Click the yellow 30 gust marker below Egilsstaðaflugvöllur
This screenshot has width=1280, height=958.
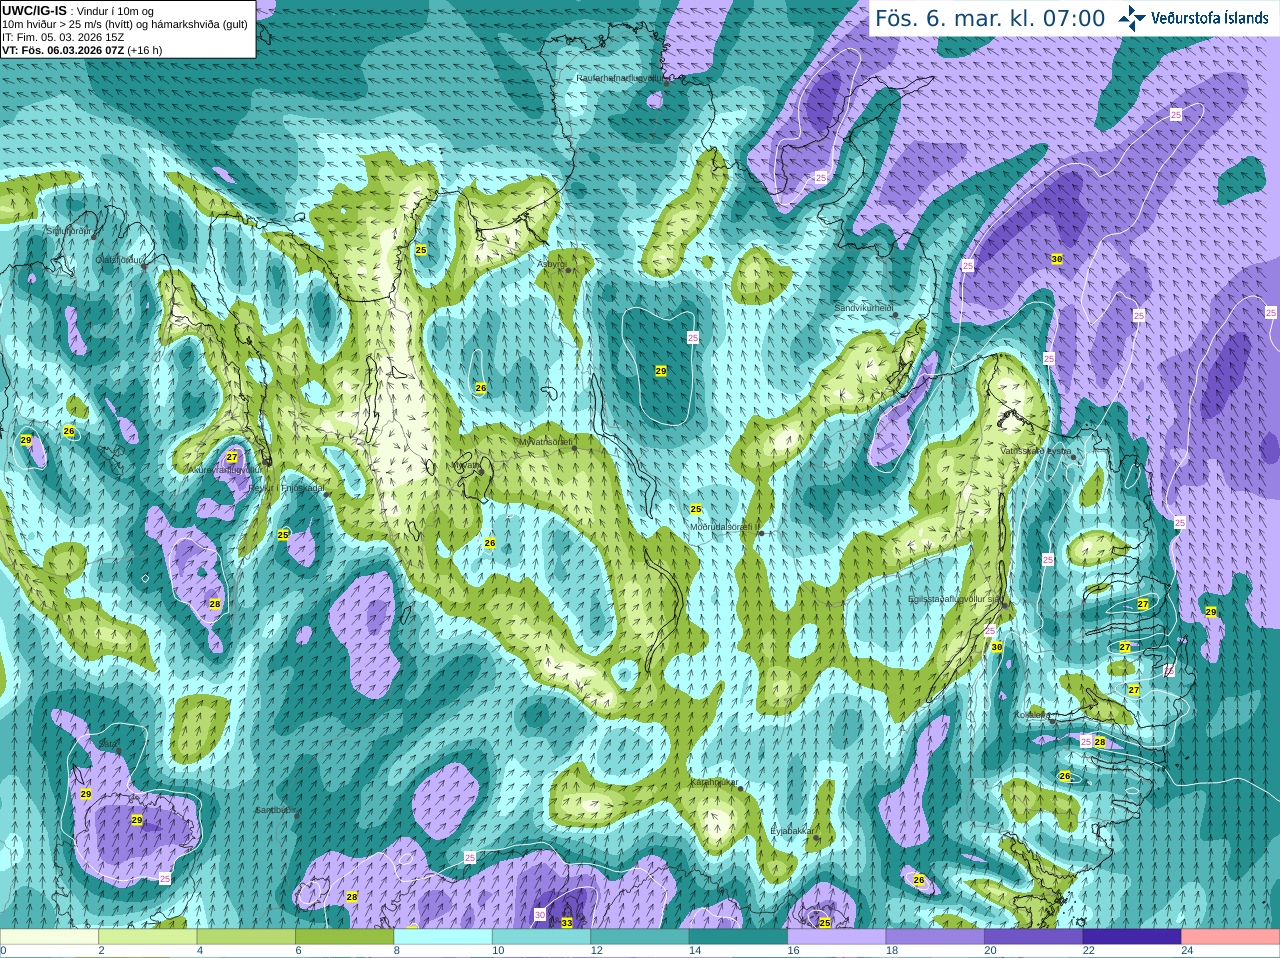(996, 647)
